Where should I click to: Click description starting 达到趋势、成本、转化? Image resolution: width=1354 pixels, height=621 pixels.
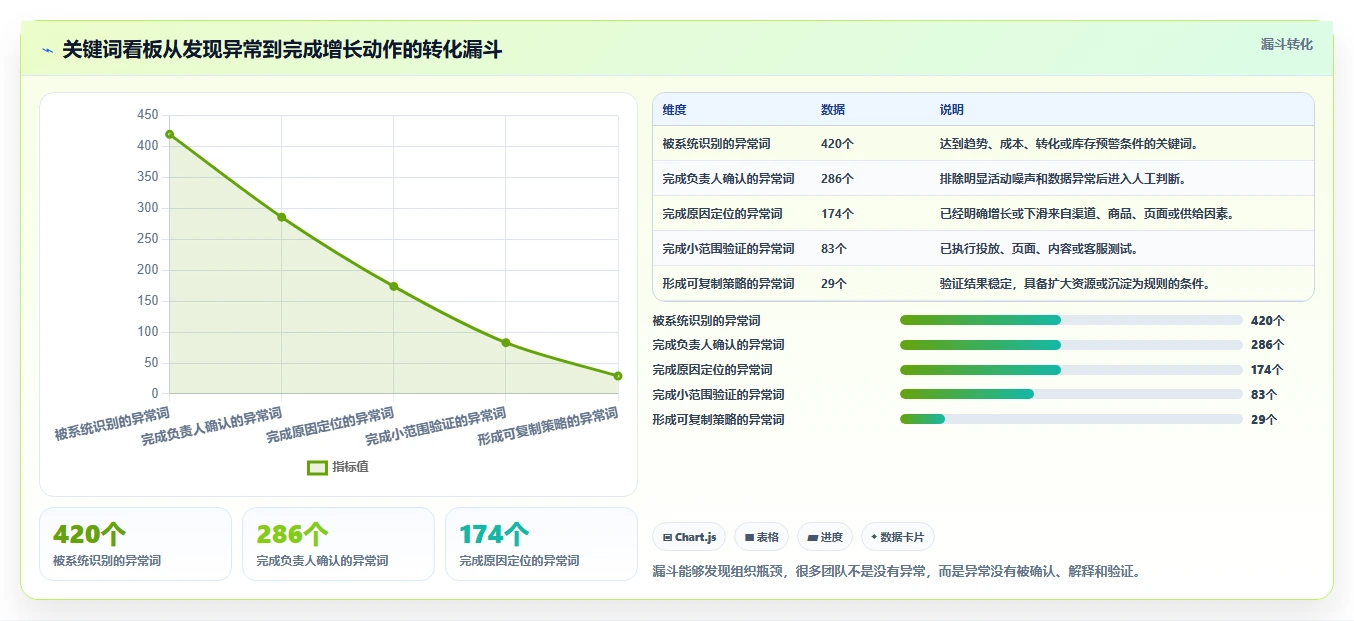tap(1069, 144)
